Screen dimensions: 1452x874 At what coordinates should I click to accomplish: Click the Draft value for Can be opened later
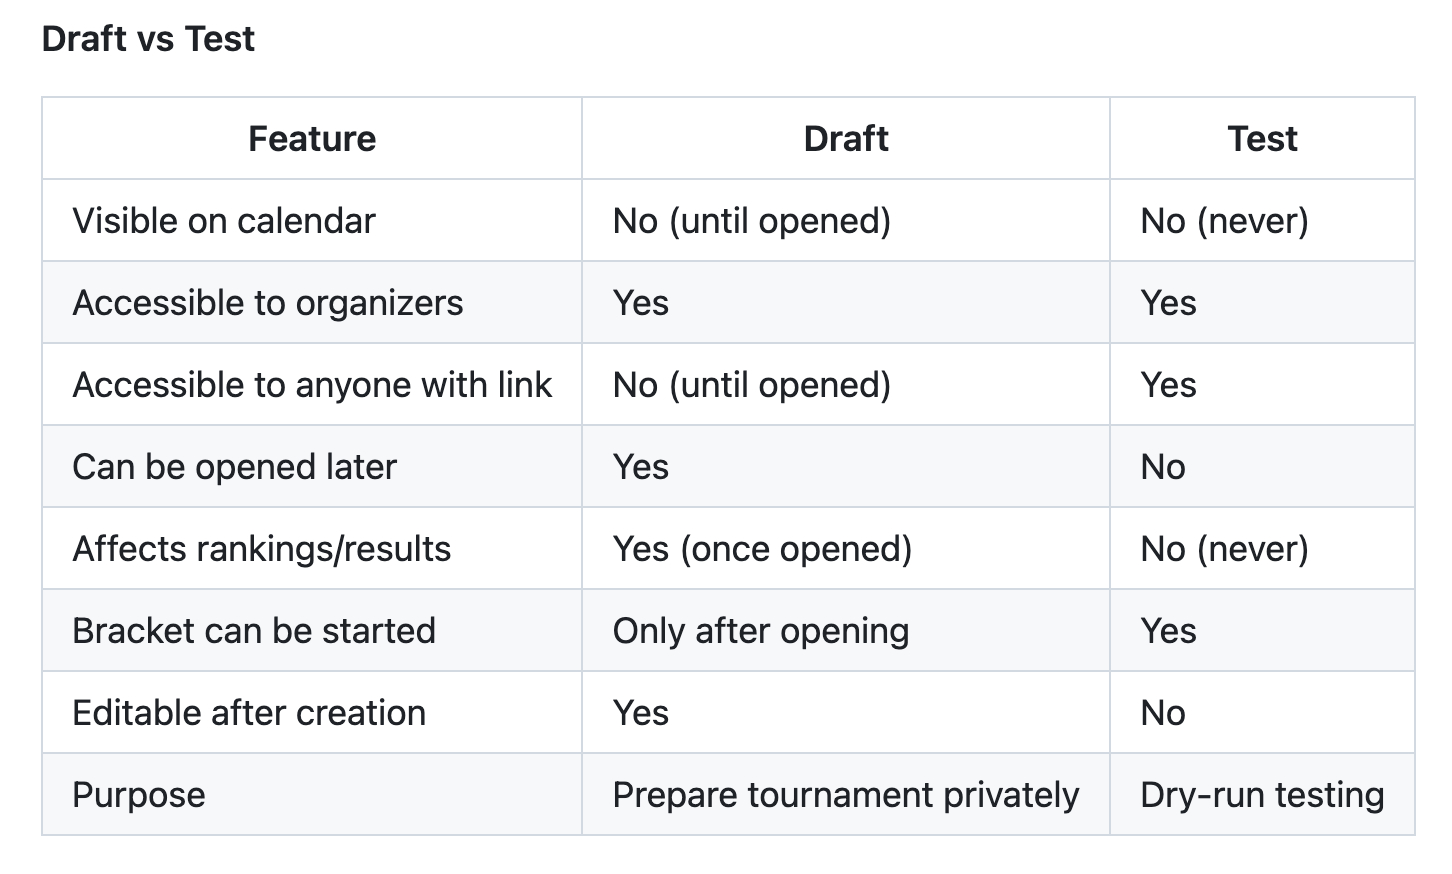click(641, 467)
